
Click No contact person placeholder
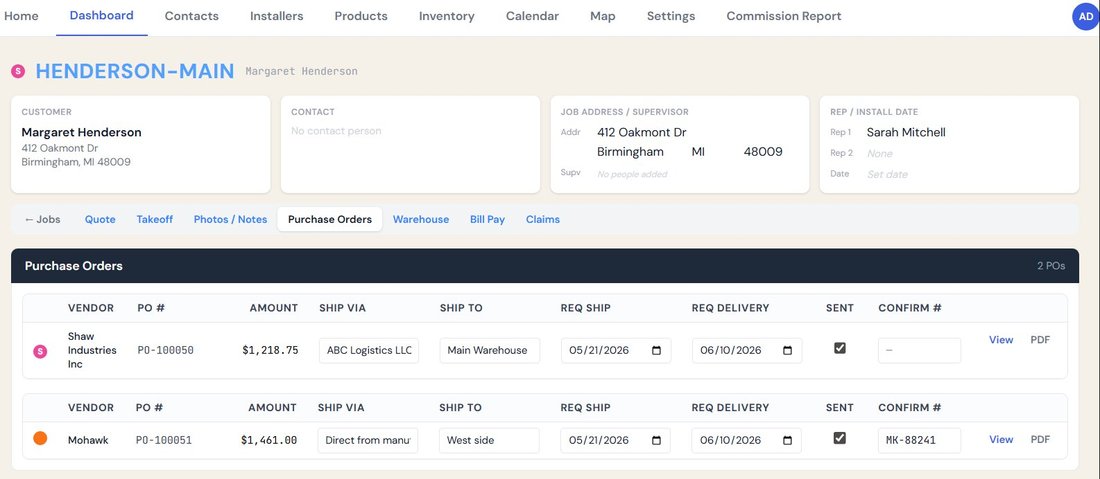336,131
